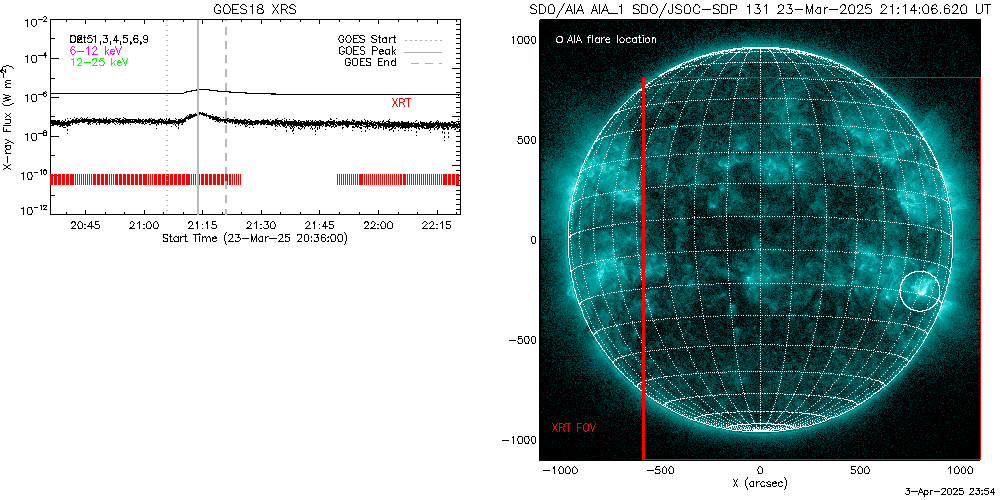1000x500 pixels.
Task: Click the GOES End legend entry
Action: 393,62
